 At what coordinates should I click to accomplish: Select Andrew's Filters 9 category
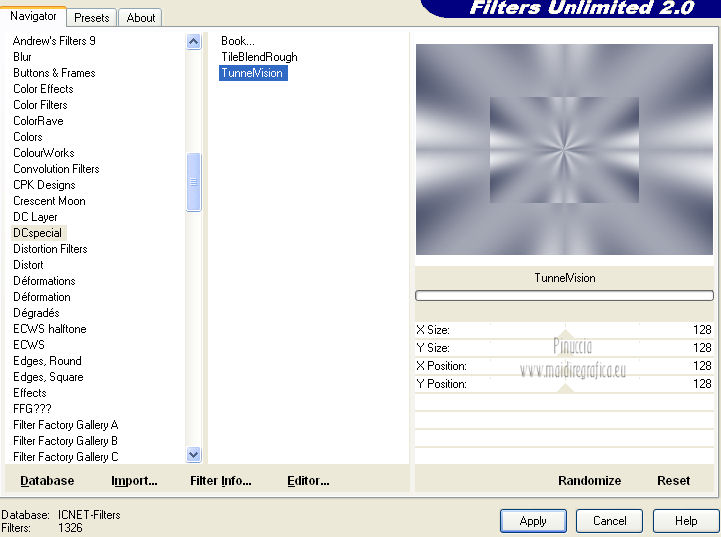[x=54, y=41]
